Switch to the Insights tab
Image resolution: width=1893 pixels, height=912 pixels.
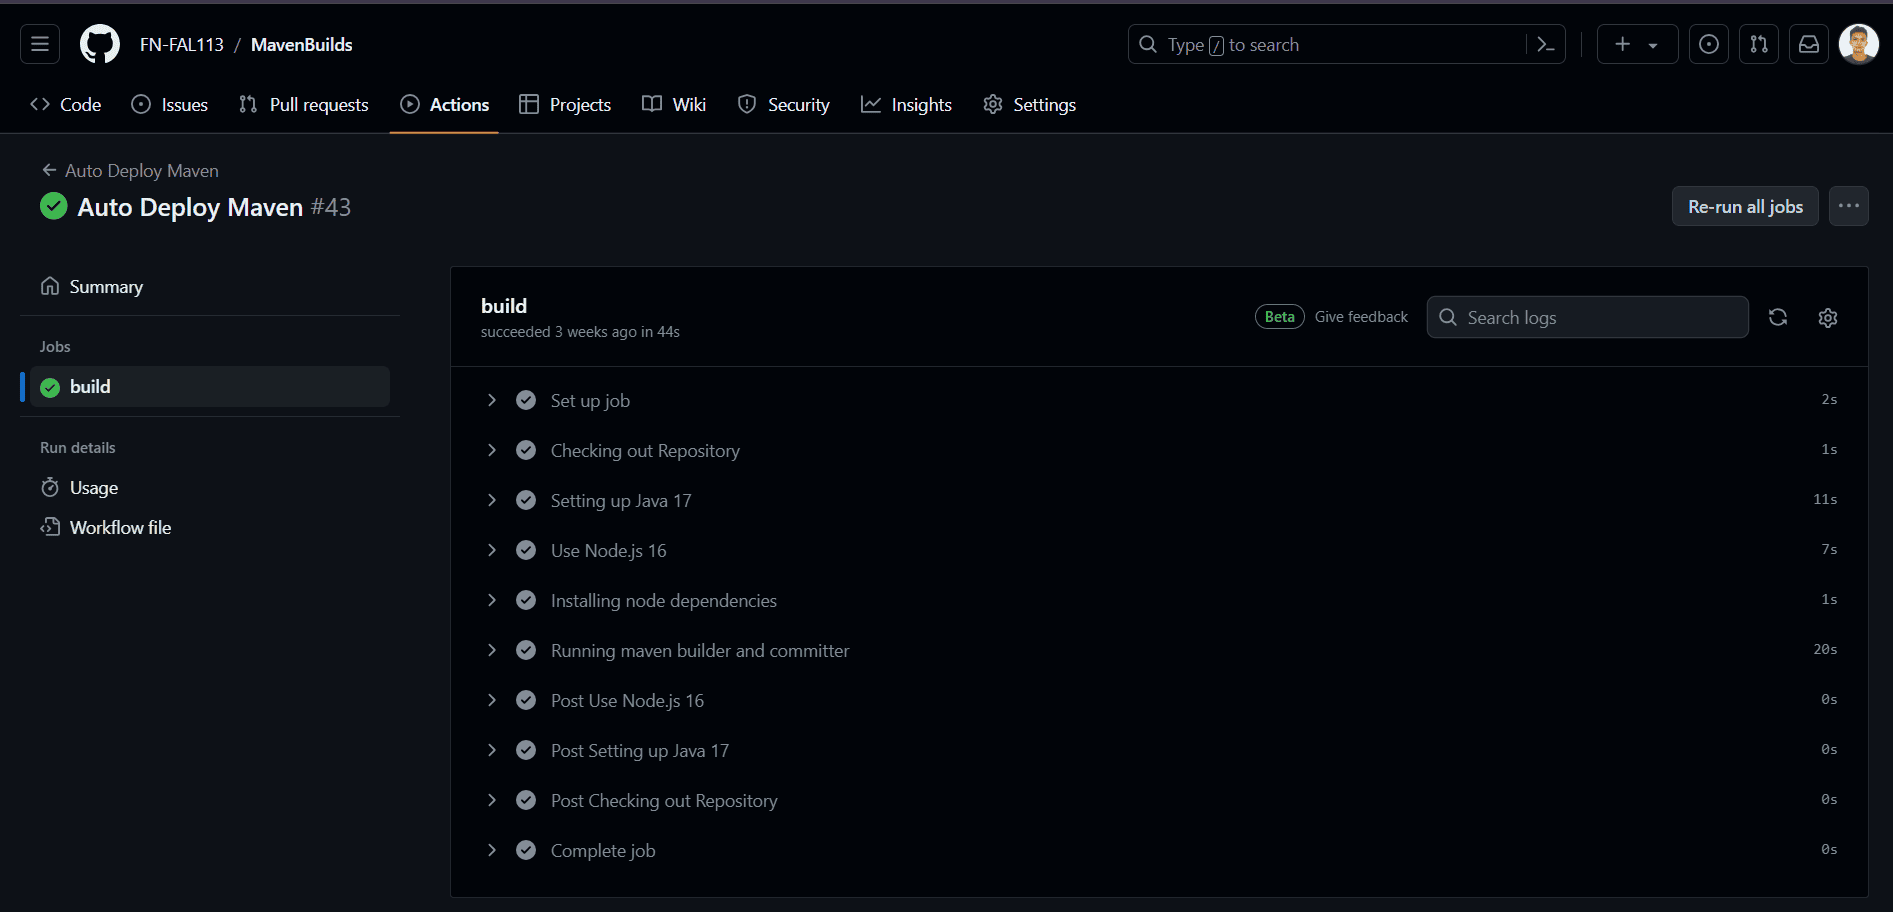coord(906,105)
